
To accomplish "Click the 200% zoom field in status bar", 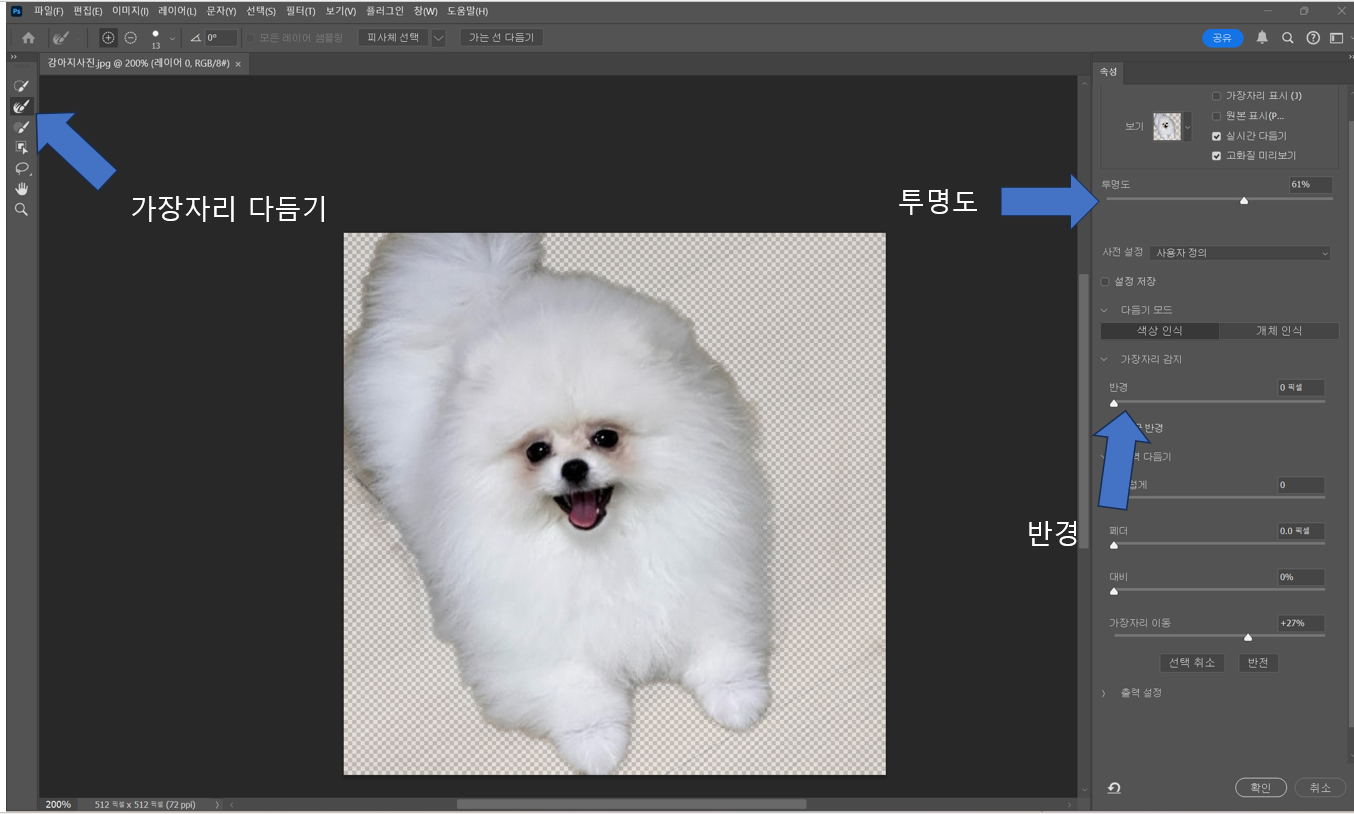I will [x=59, y=804].
